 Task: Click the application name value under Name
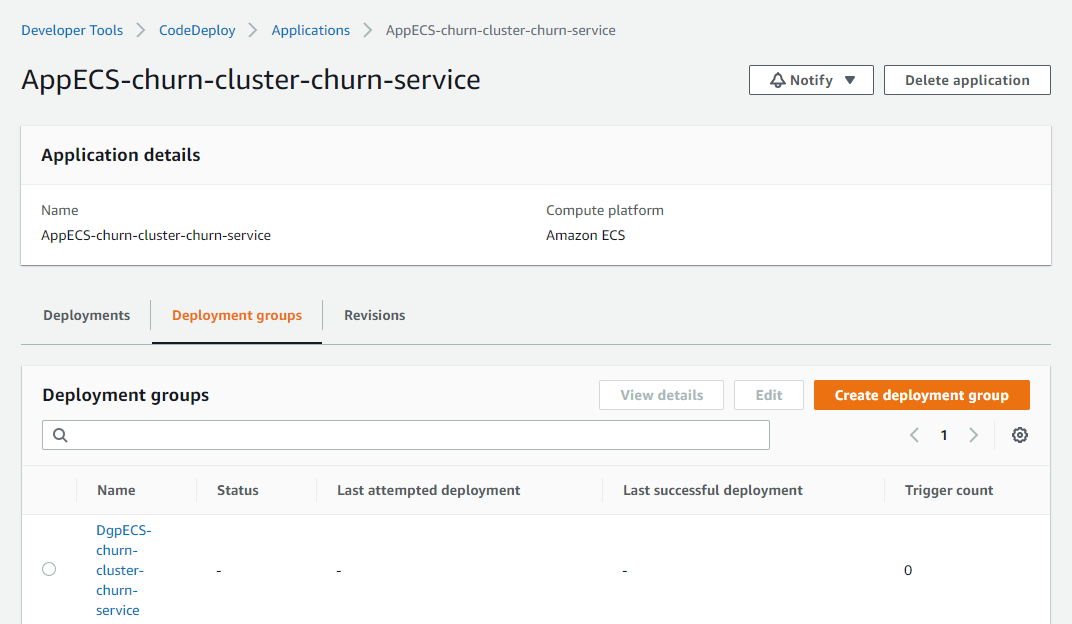(x=156, y=235)
